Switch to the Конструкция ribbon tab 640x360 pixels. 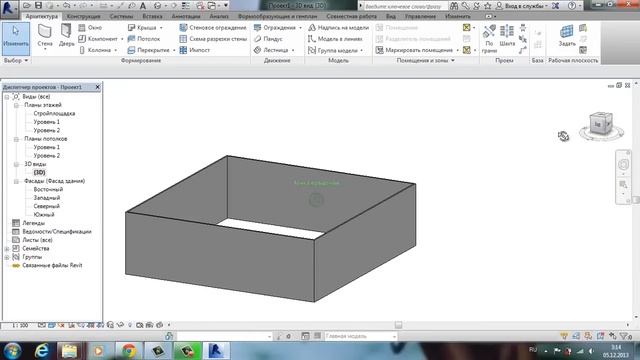tap(84, 16)
